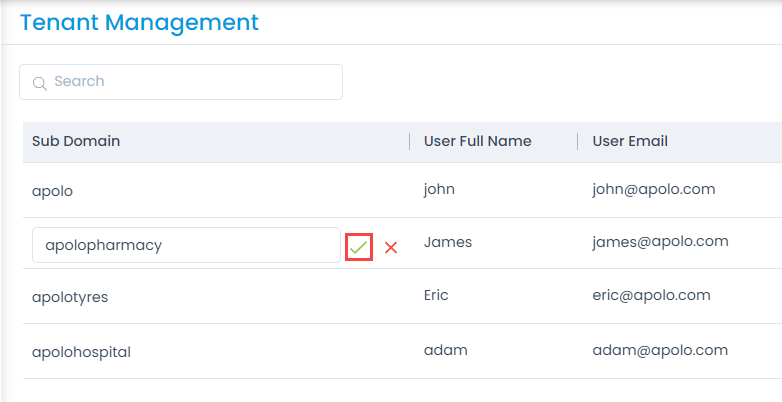This screenshot has height=402, width=782.
Task: Sort by User Full Name column
Action: 477,141
